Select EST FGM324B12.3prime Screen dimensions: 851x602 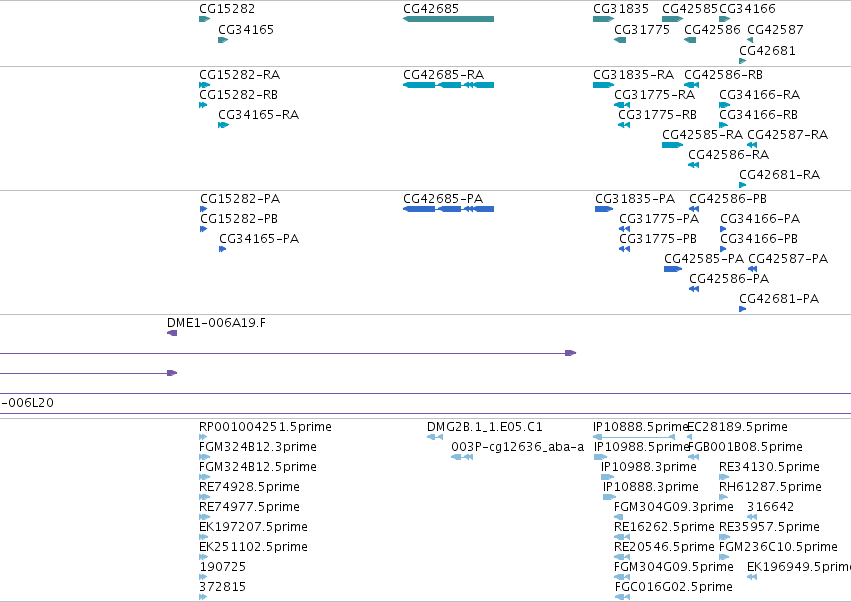click(258, 447)
